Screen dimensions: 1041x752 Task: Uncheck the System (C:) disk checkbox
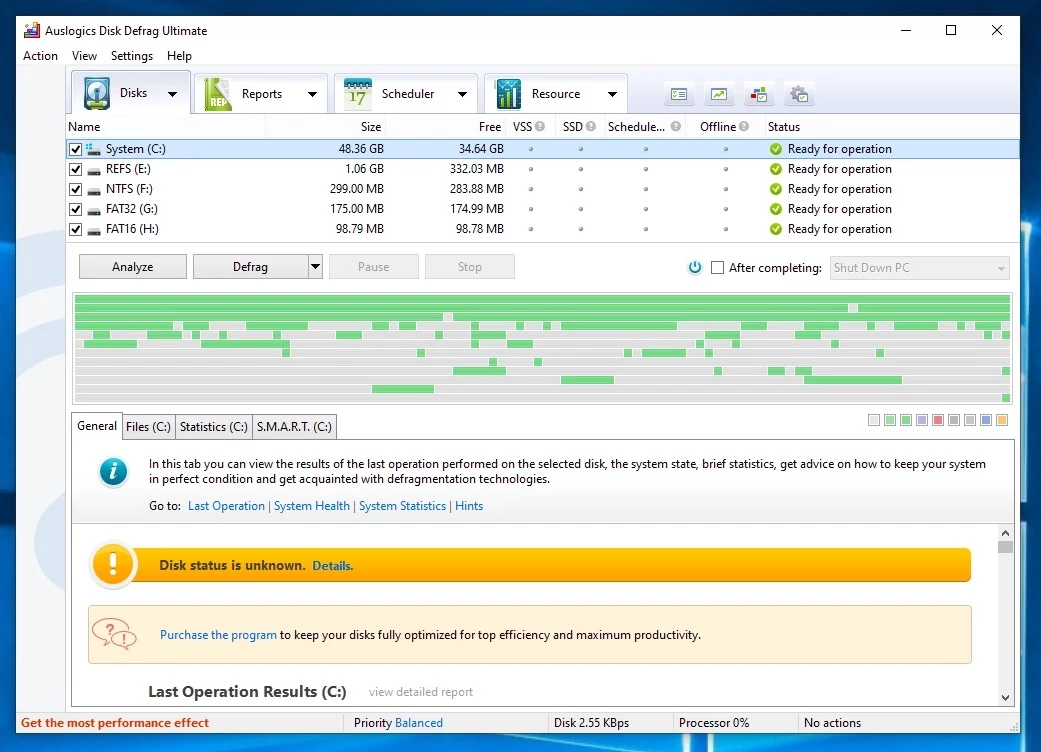coord(76,149)
